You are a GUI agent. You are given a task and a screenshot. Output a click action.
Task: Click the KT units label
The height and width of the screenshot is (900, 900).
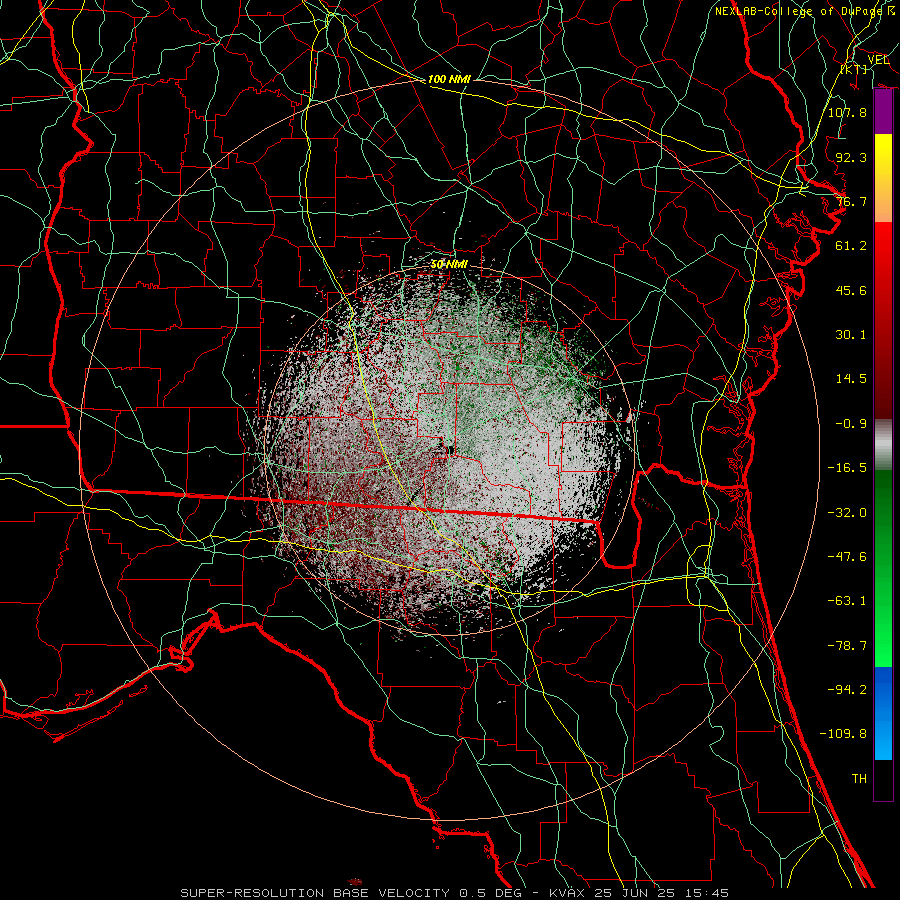pyautogui.click(x=854, y=69)
